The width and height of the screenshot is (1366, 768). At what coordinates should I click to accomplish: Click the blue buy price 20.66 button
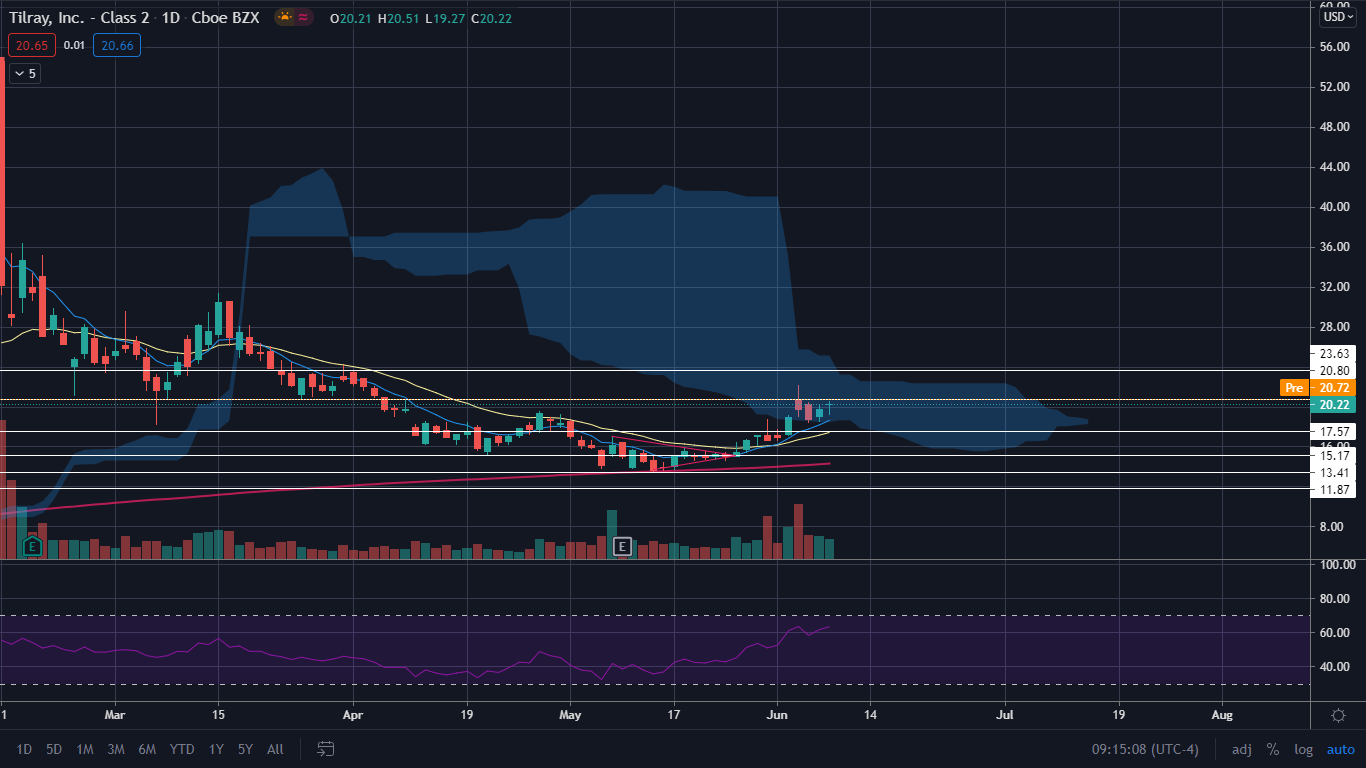(x=117, y=45)
